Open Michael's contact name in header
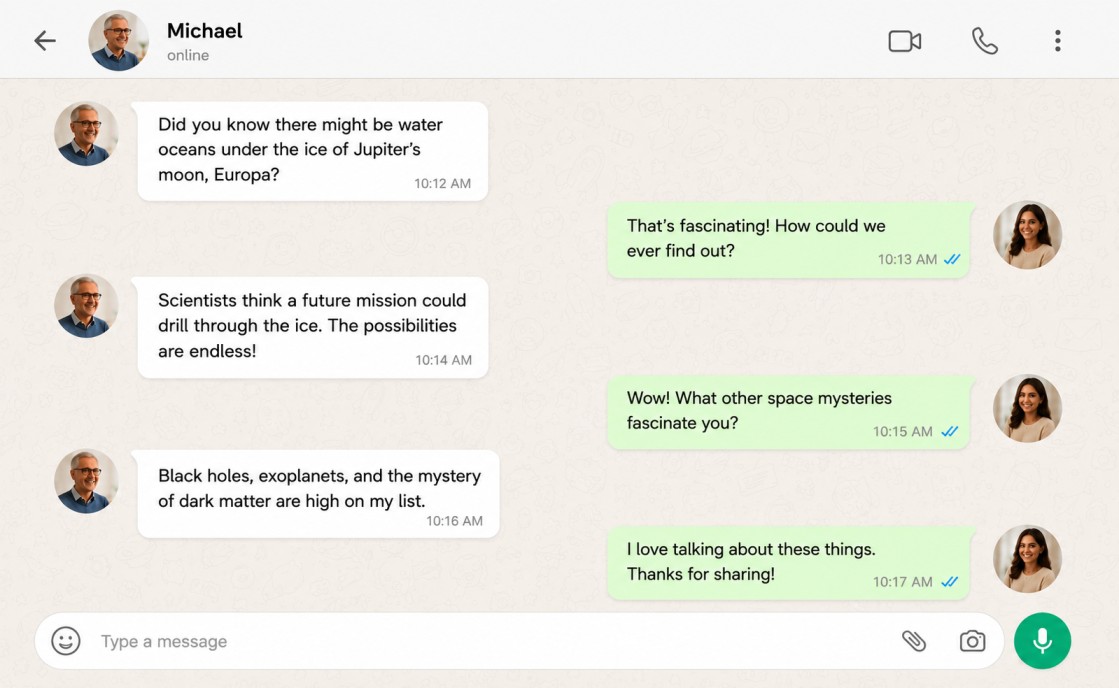The width and height of the screenshot is (1119, 688). 205,31
